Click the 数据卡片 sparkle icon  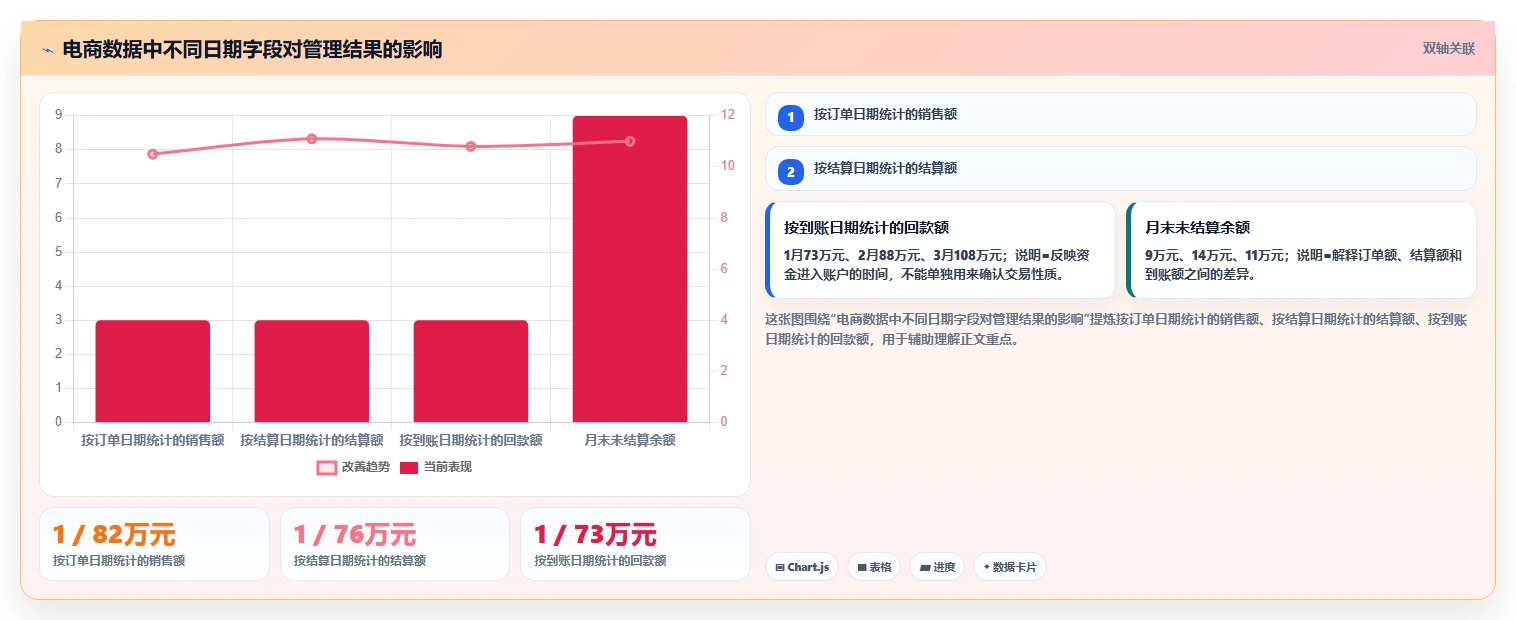click(x=986, y=567)
